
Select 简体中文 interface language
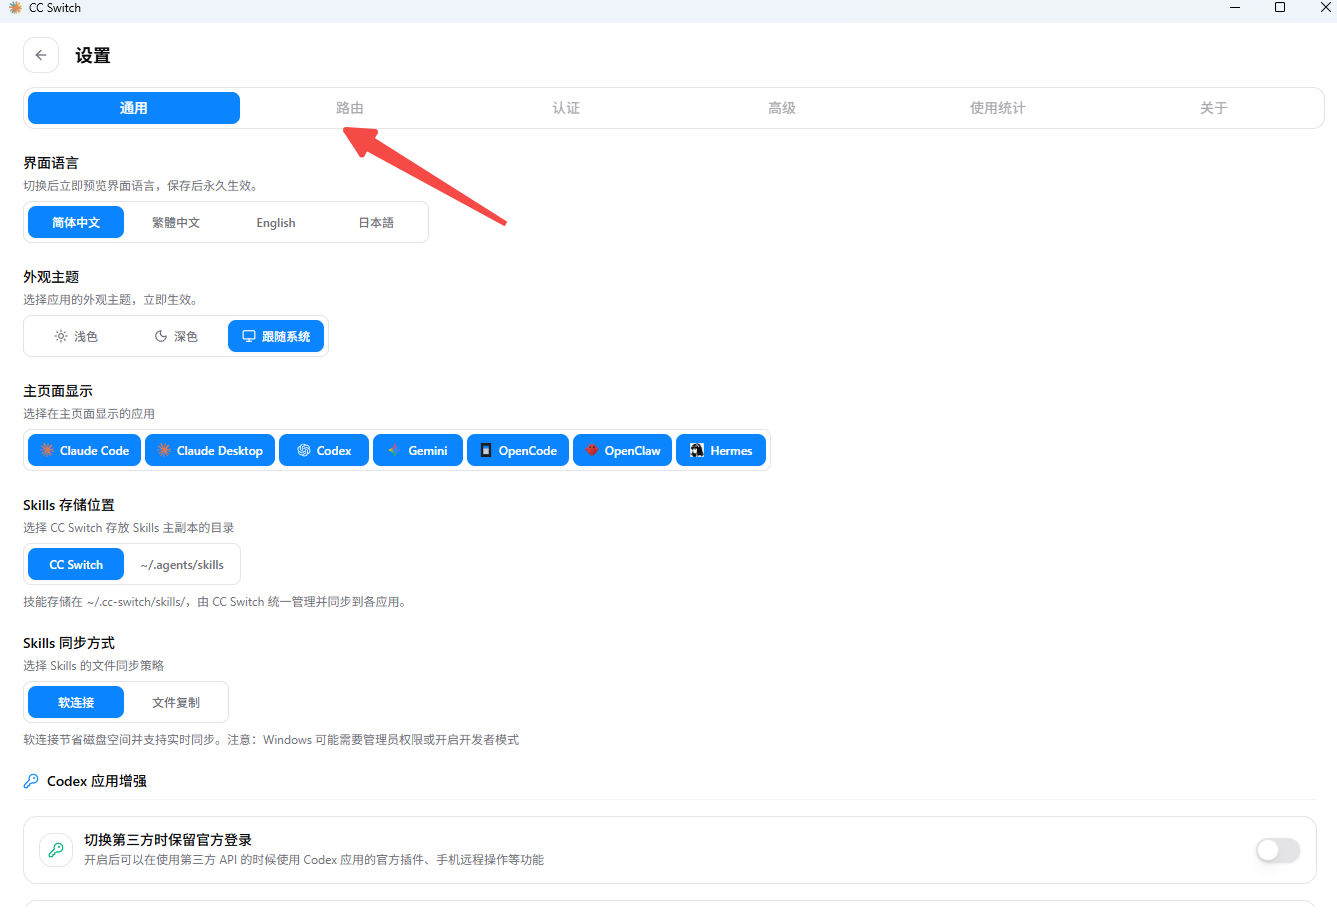coord(76,222)
